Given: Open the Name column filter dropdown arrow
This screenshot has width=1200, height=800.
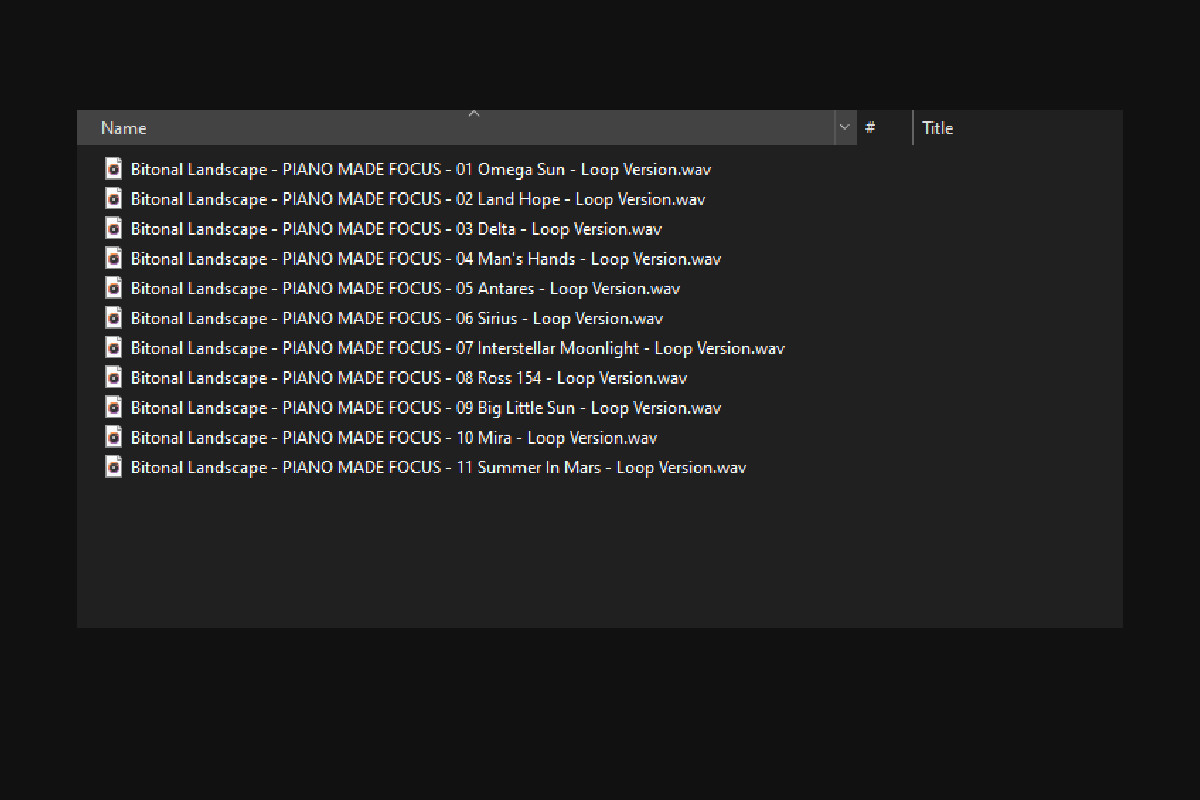Looking at the screenshot, I should click(x=845, y=128).
